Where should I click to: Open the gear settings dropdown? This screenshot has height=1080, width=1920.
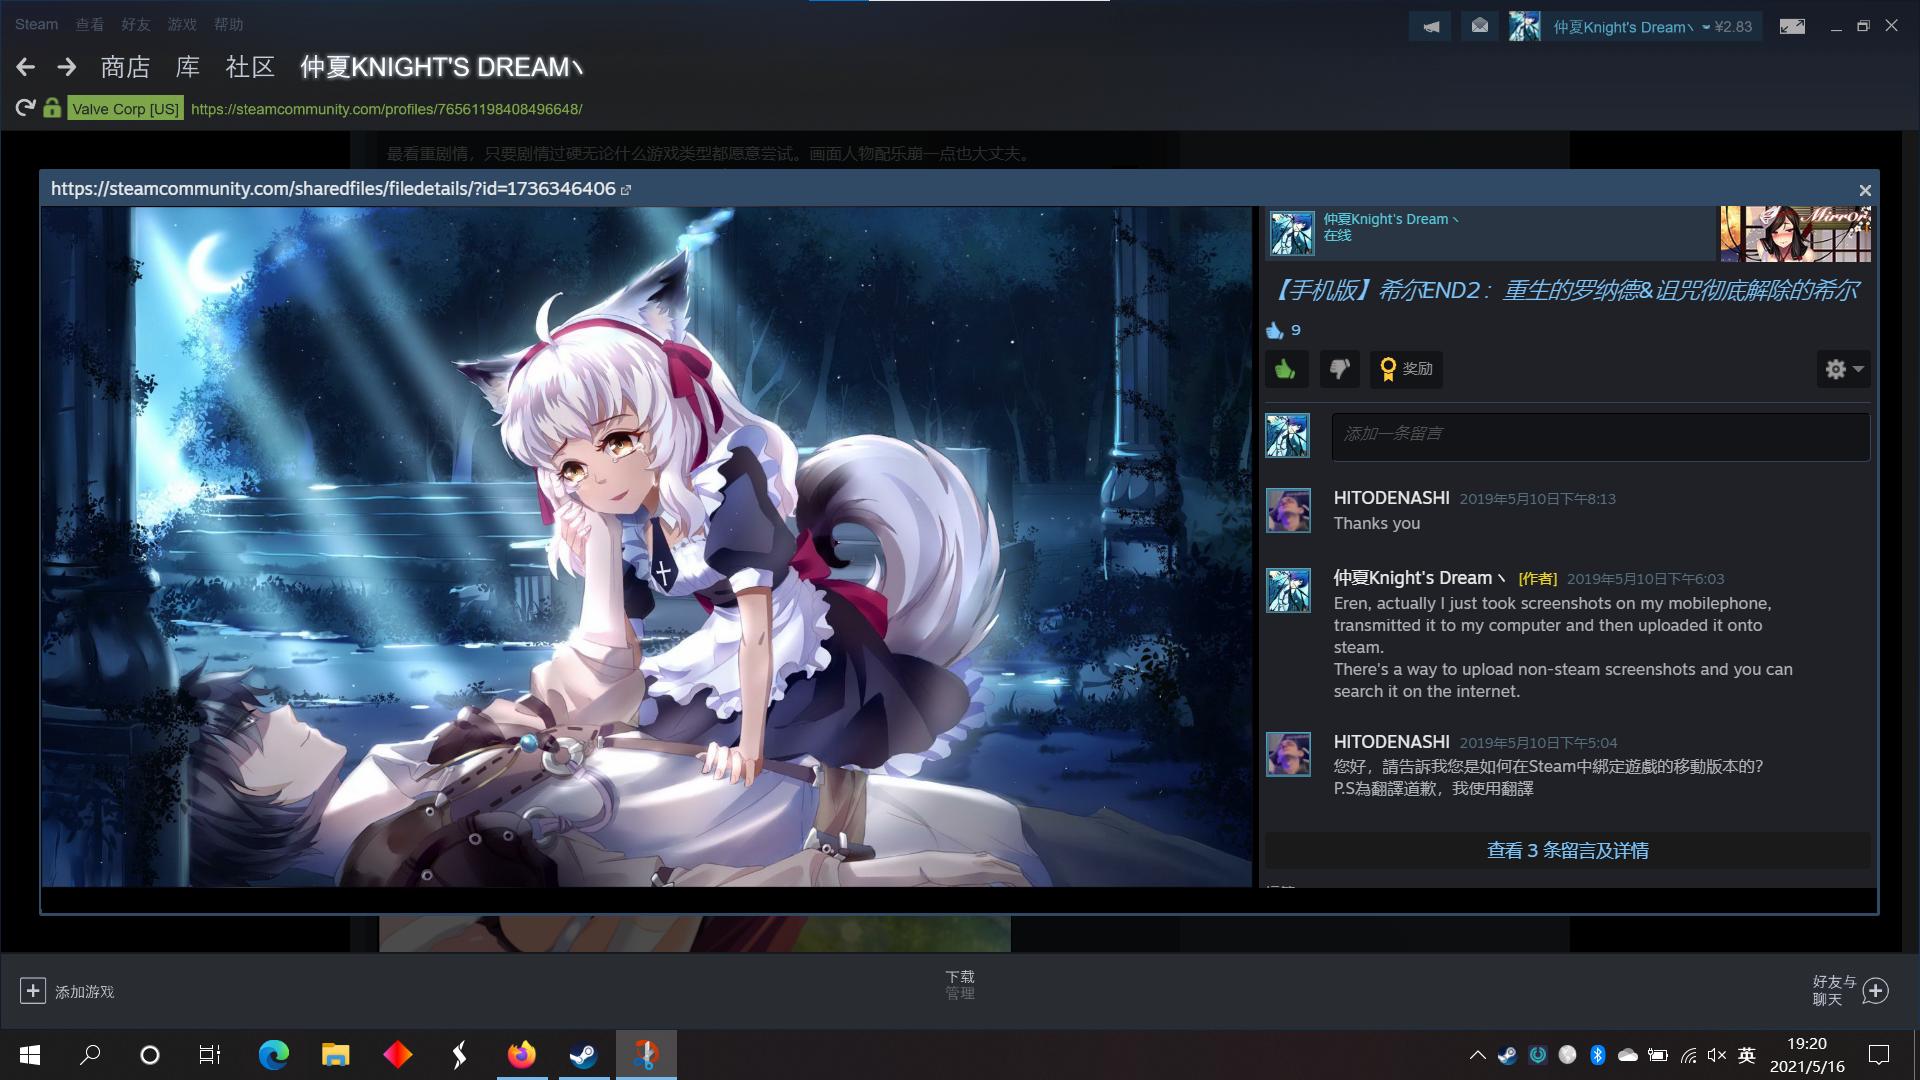[x=1843, y=369]
